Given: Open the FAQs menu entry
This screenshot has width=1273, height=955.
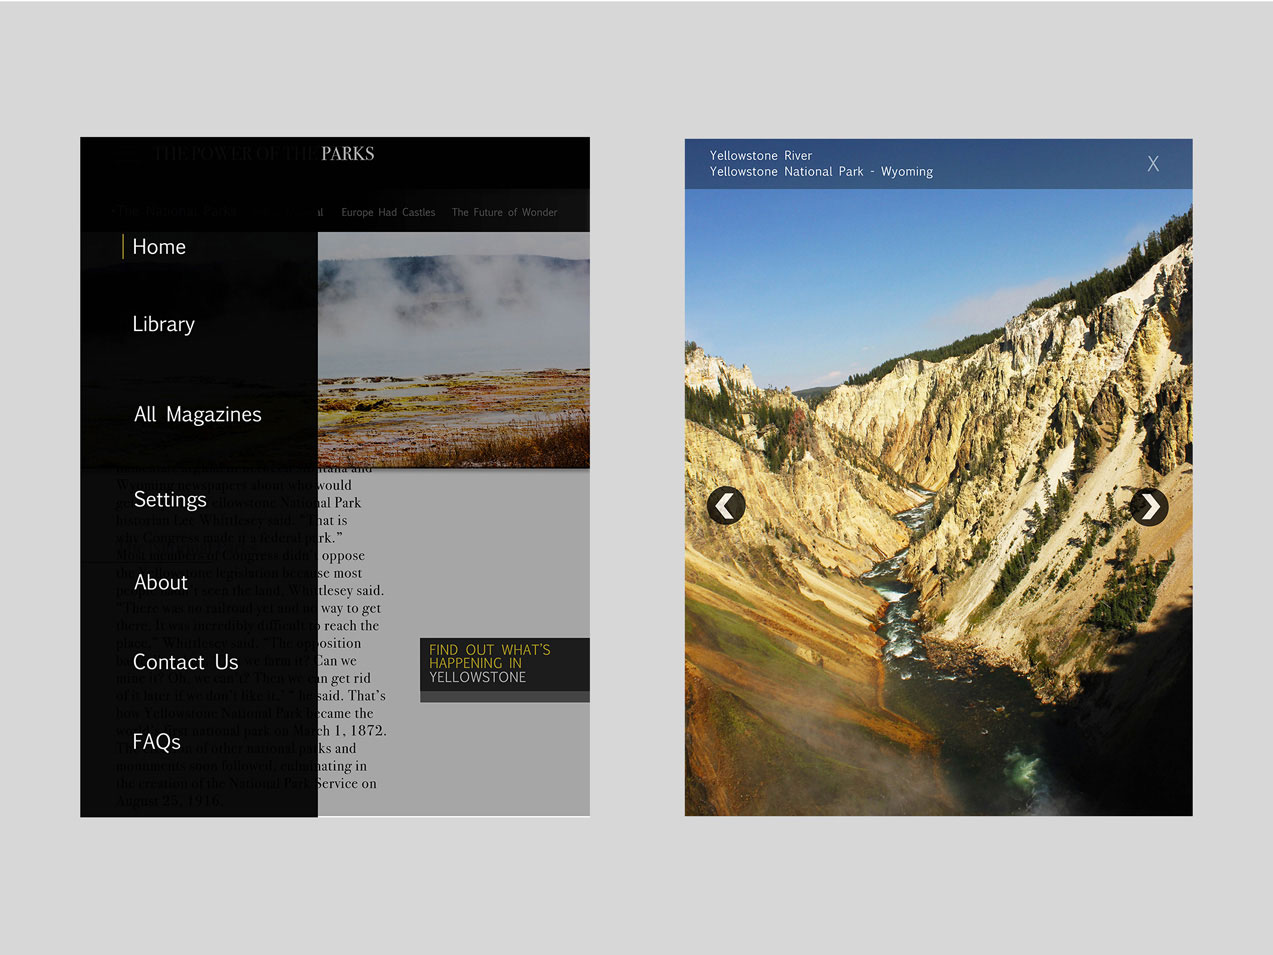Looking at the screenshot, I should (156, 742).
